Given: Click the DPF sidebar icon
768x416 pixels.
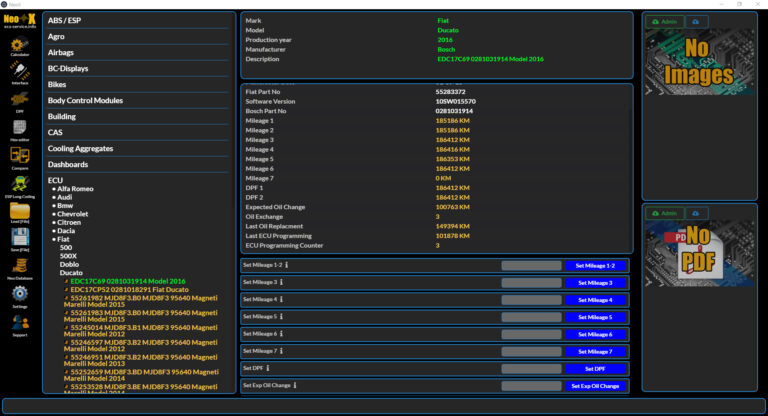Looking at the screenshot, I should point(19,98).
